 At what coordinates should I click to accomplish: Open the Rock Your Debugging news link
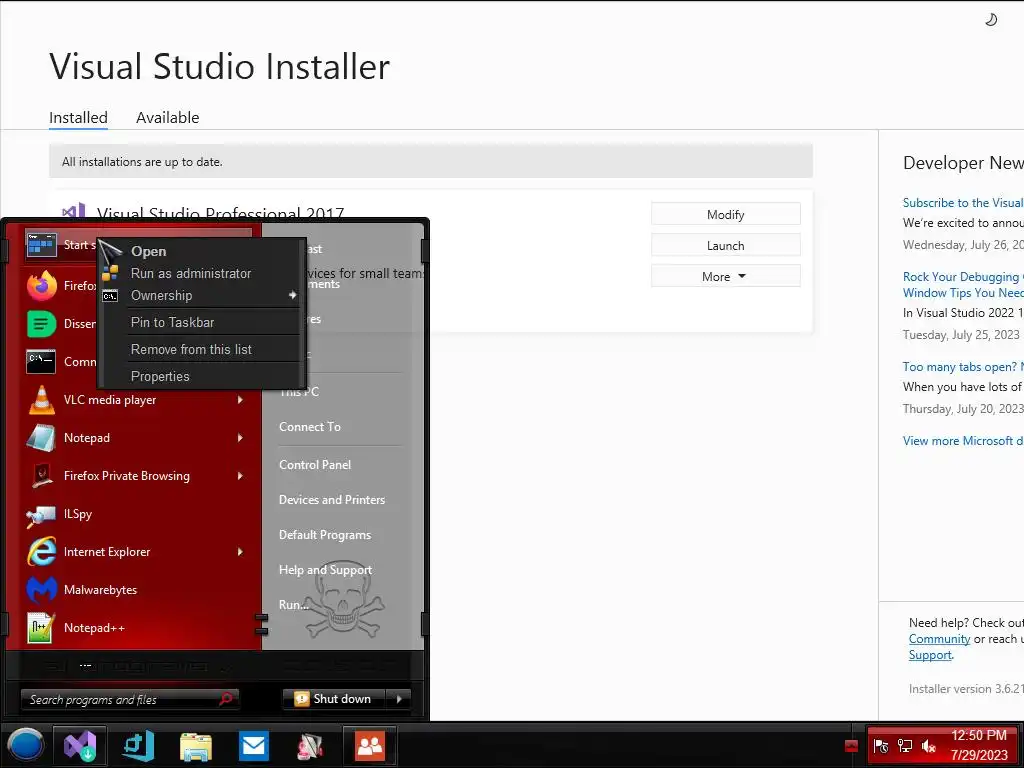point(963,285)
